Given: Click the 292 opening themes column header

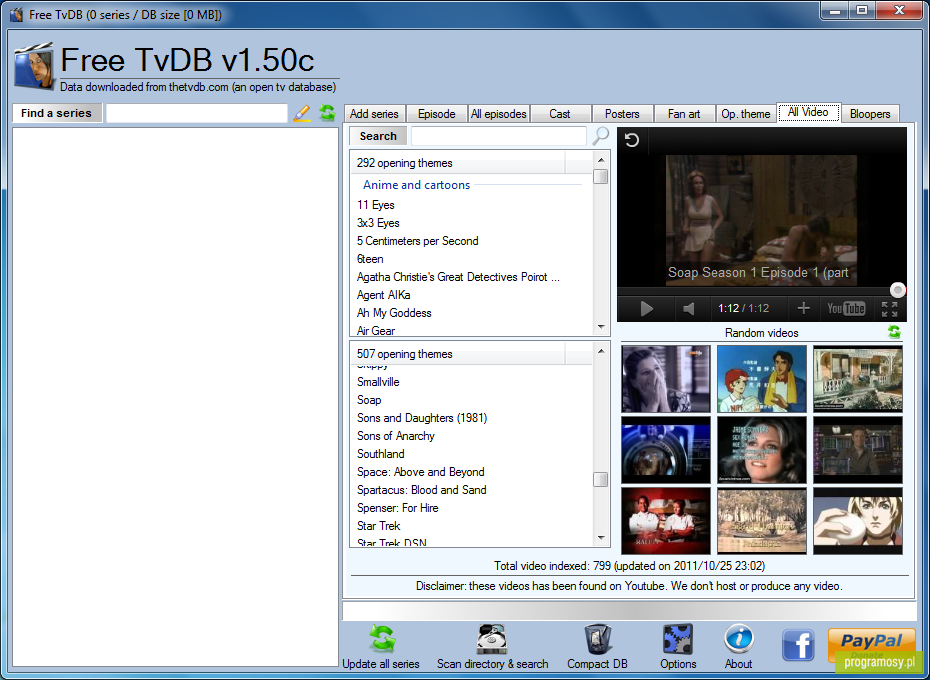Looking at the screenshot, I should [457, 163].
